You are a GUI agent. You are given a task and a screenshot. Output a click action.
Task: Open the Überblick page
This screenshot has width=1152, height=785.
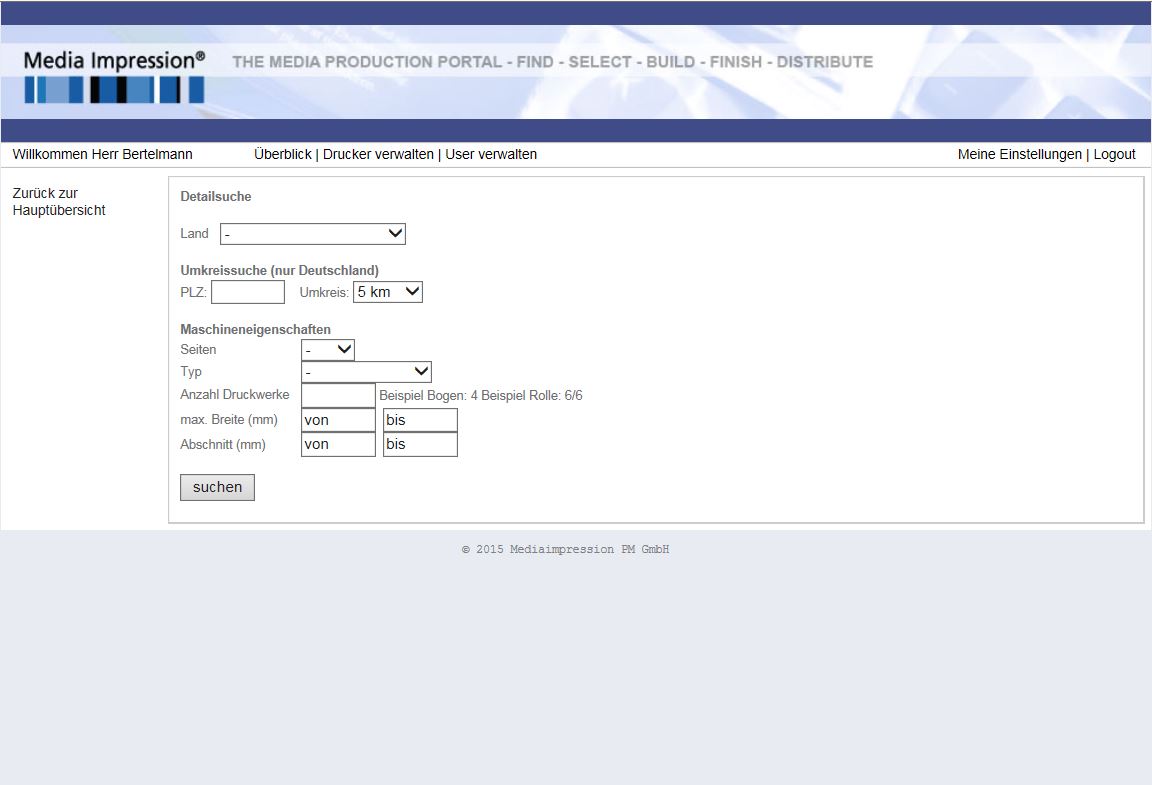click(x=282, y=154)
